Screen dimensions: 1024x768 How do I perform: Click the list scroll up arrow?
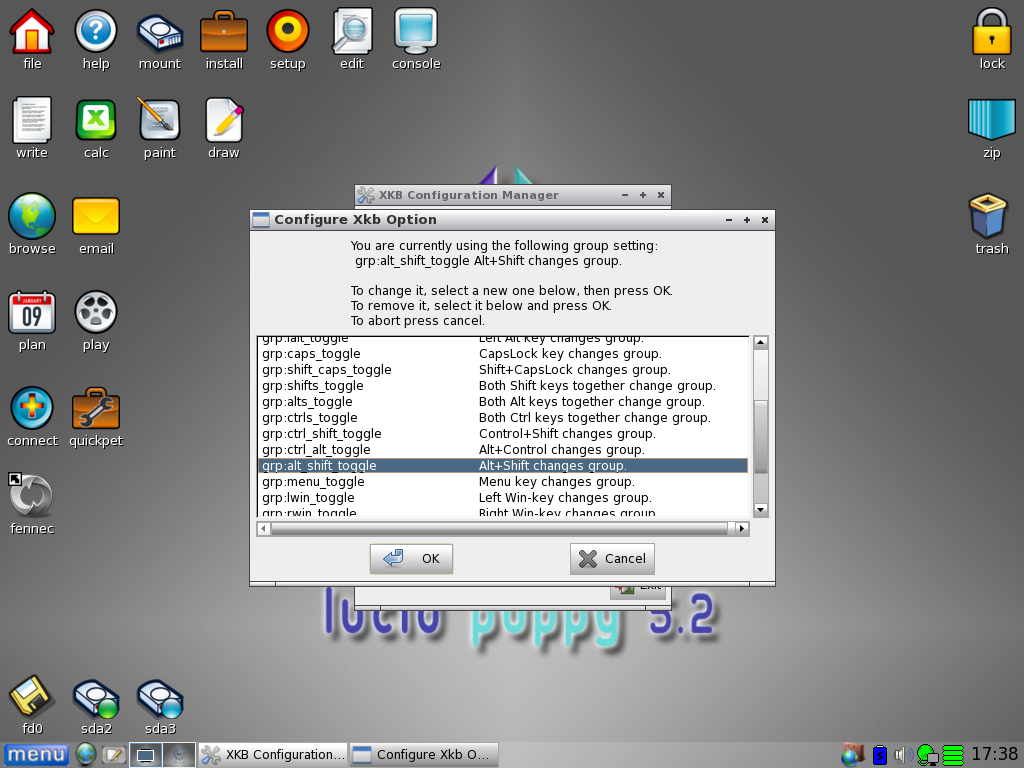[x=760, y=342]
